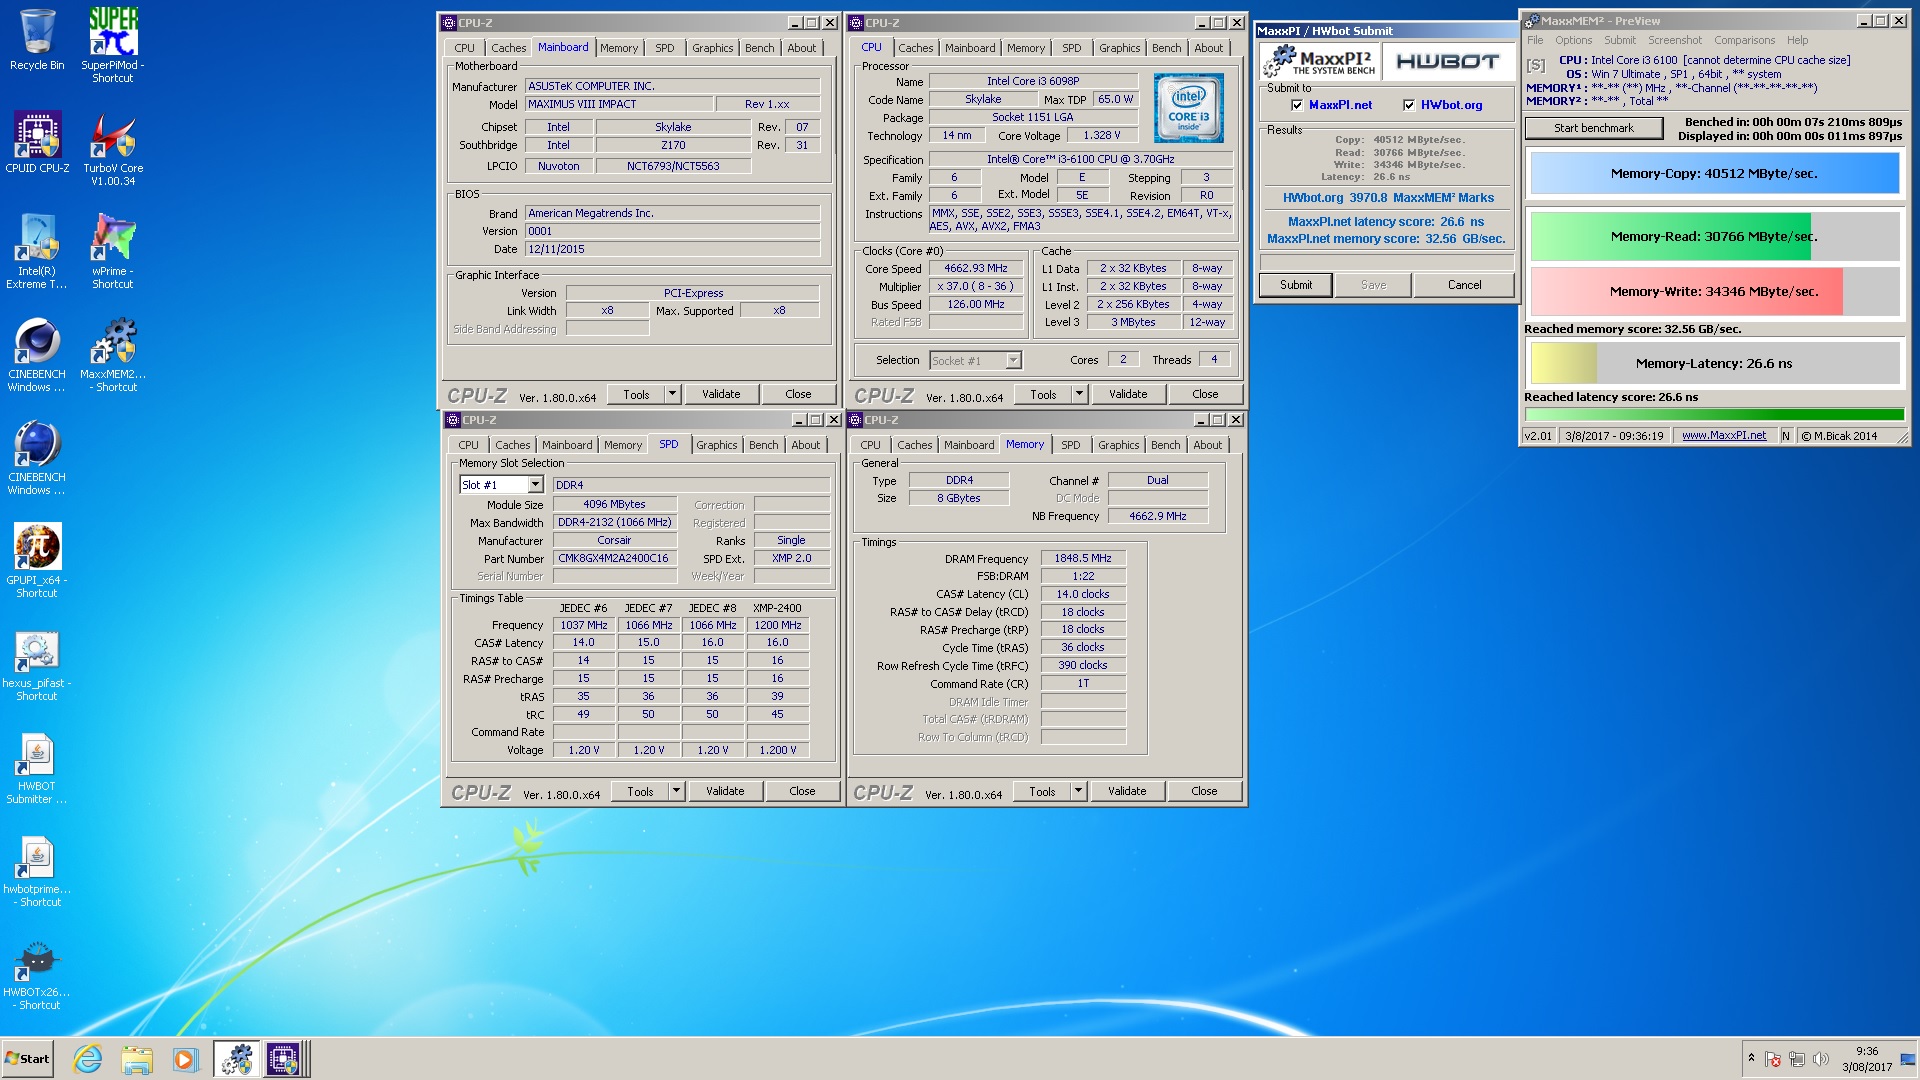Screen dimensions: 1920x1080
Task: Click Validate in Mainboard CPU-Z window
Action: [x=720, y=394]
